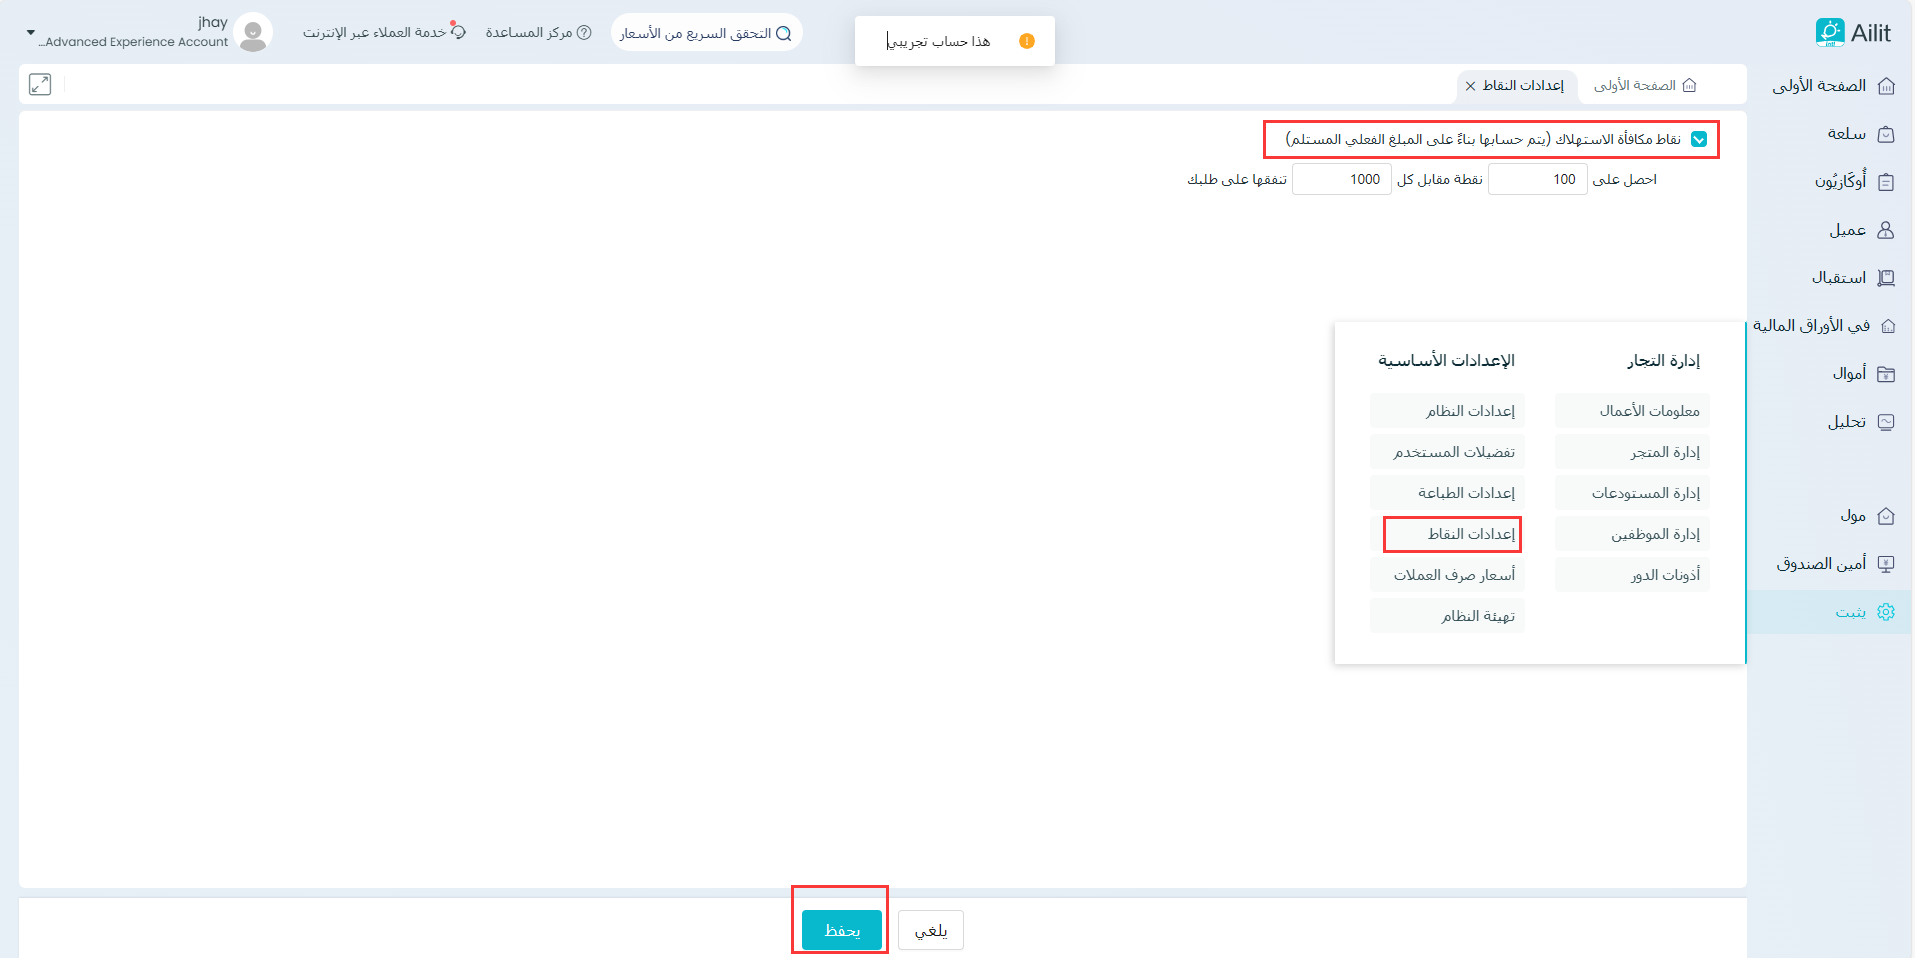Open the quick price check search box

coord(706,33)
